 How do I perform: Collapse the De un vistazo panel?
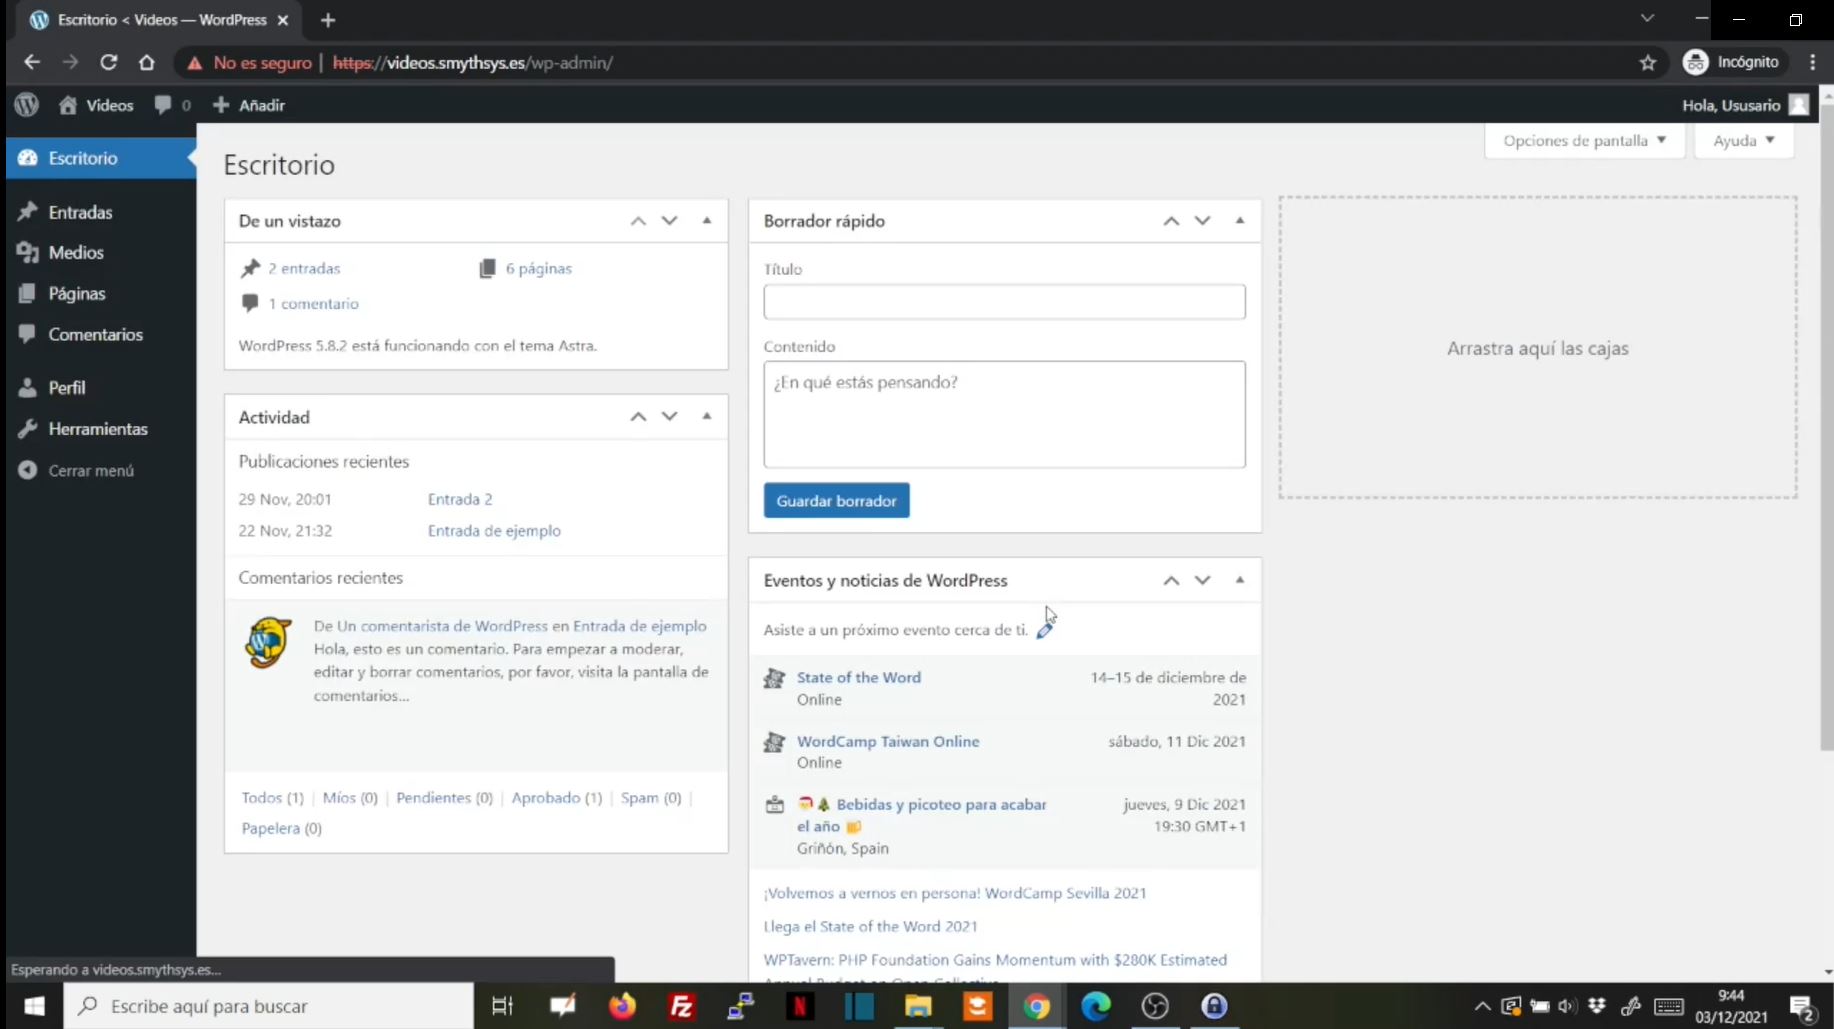(707, 221)
